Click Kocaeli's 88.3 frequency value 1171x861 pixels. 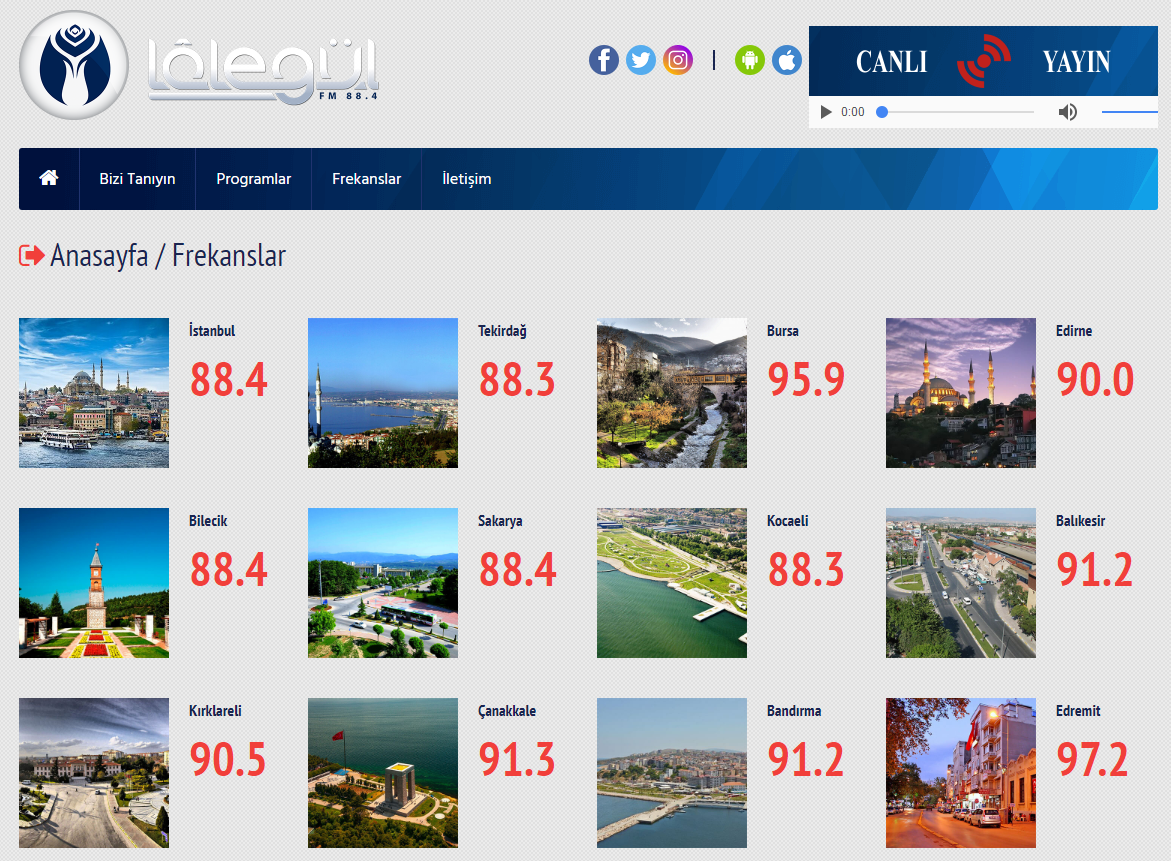click(807, 570)
